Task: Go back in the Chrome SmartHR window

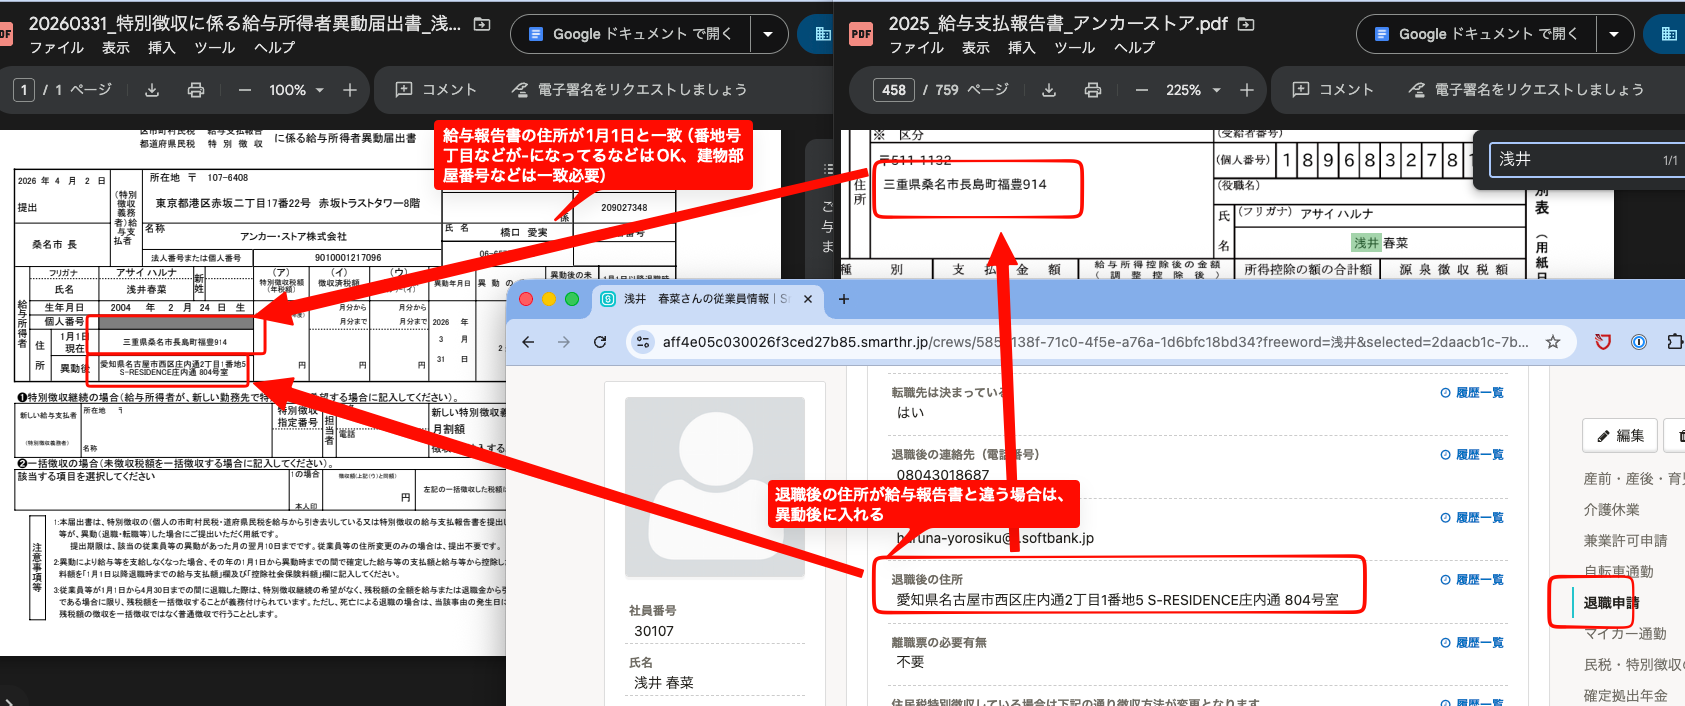Action: click(x=528, y=342)
